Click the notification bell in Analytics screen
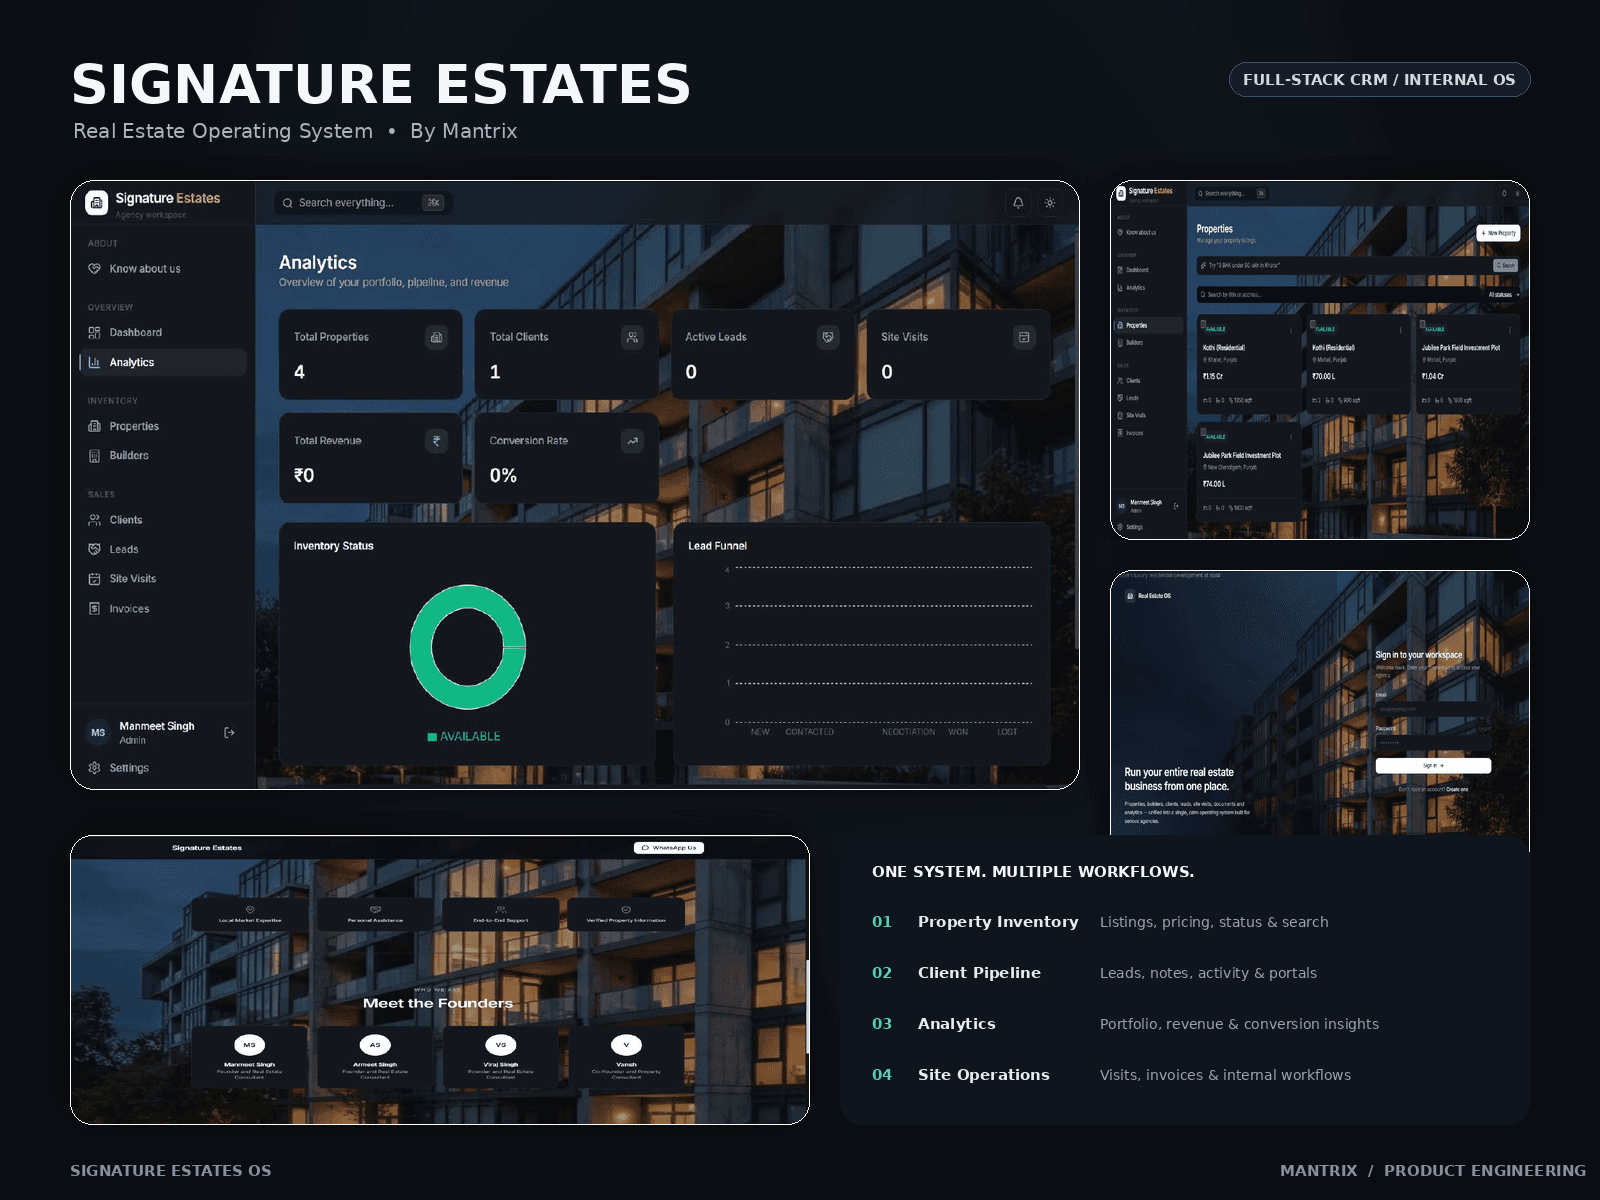Viewport: 1600px width, 1200px height. 1018,202
